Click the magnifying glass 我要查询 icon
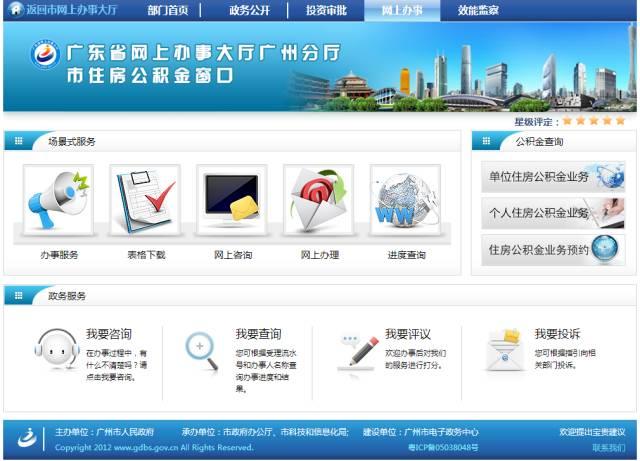This screenshot has height=461, width=640. (x=202, y=351)
